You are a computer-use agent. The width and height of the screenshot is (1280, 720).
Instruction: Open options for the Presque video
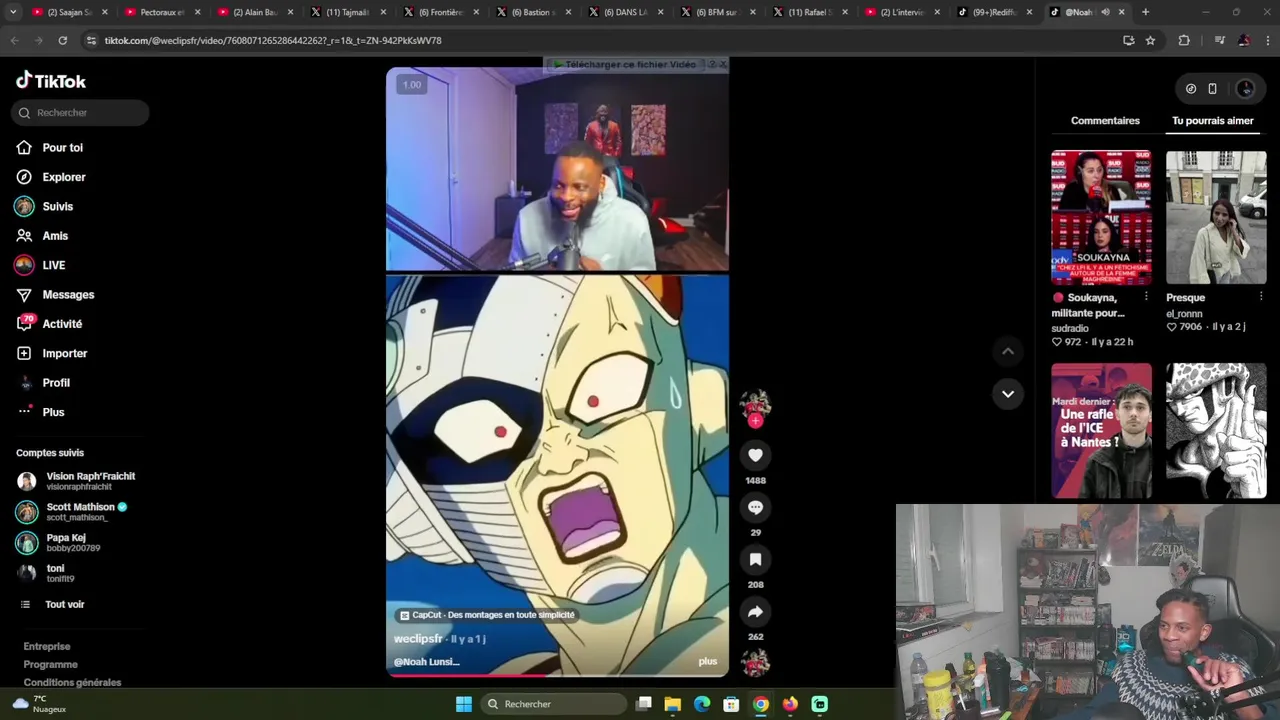click(x=1260, y=297)
